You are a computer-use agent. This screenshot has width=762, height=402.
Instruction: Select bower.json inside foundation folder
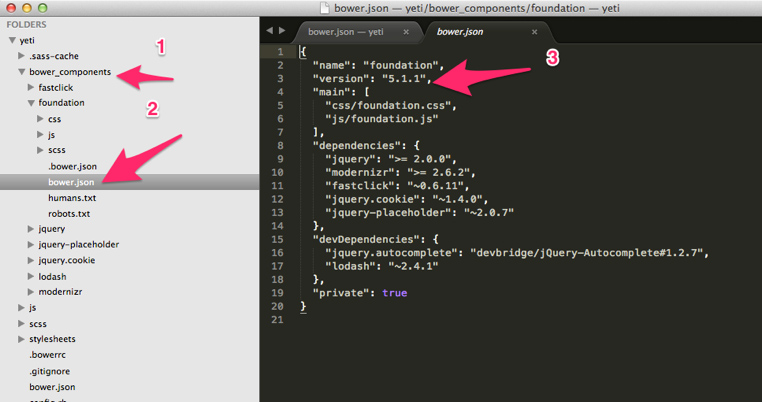pyautogui.click(x=71, y=182)
